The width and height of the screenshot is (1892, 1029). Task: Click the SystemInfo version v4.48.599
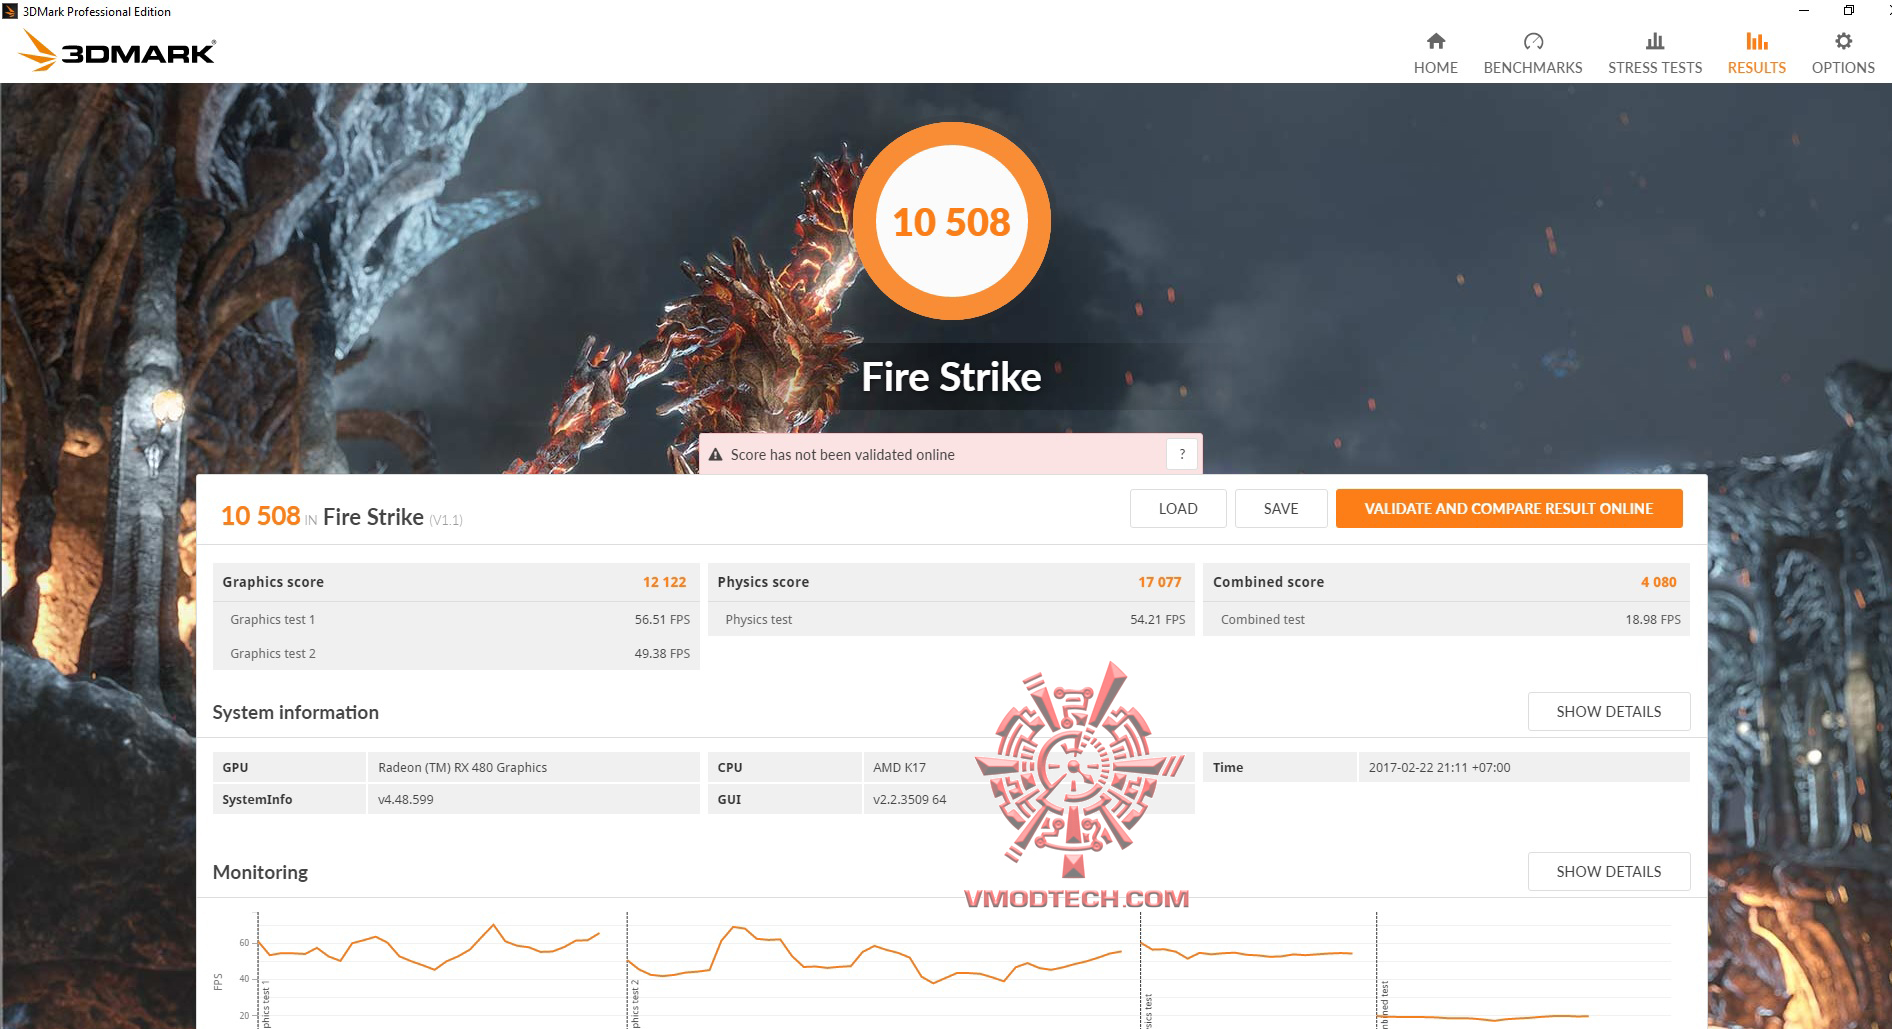click(x=405, y=800)
